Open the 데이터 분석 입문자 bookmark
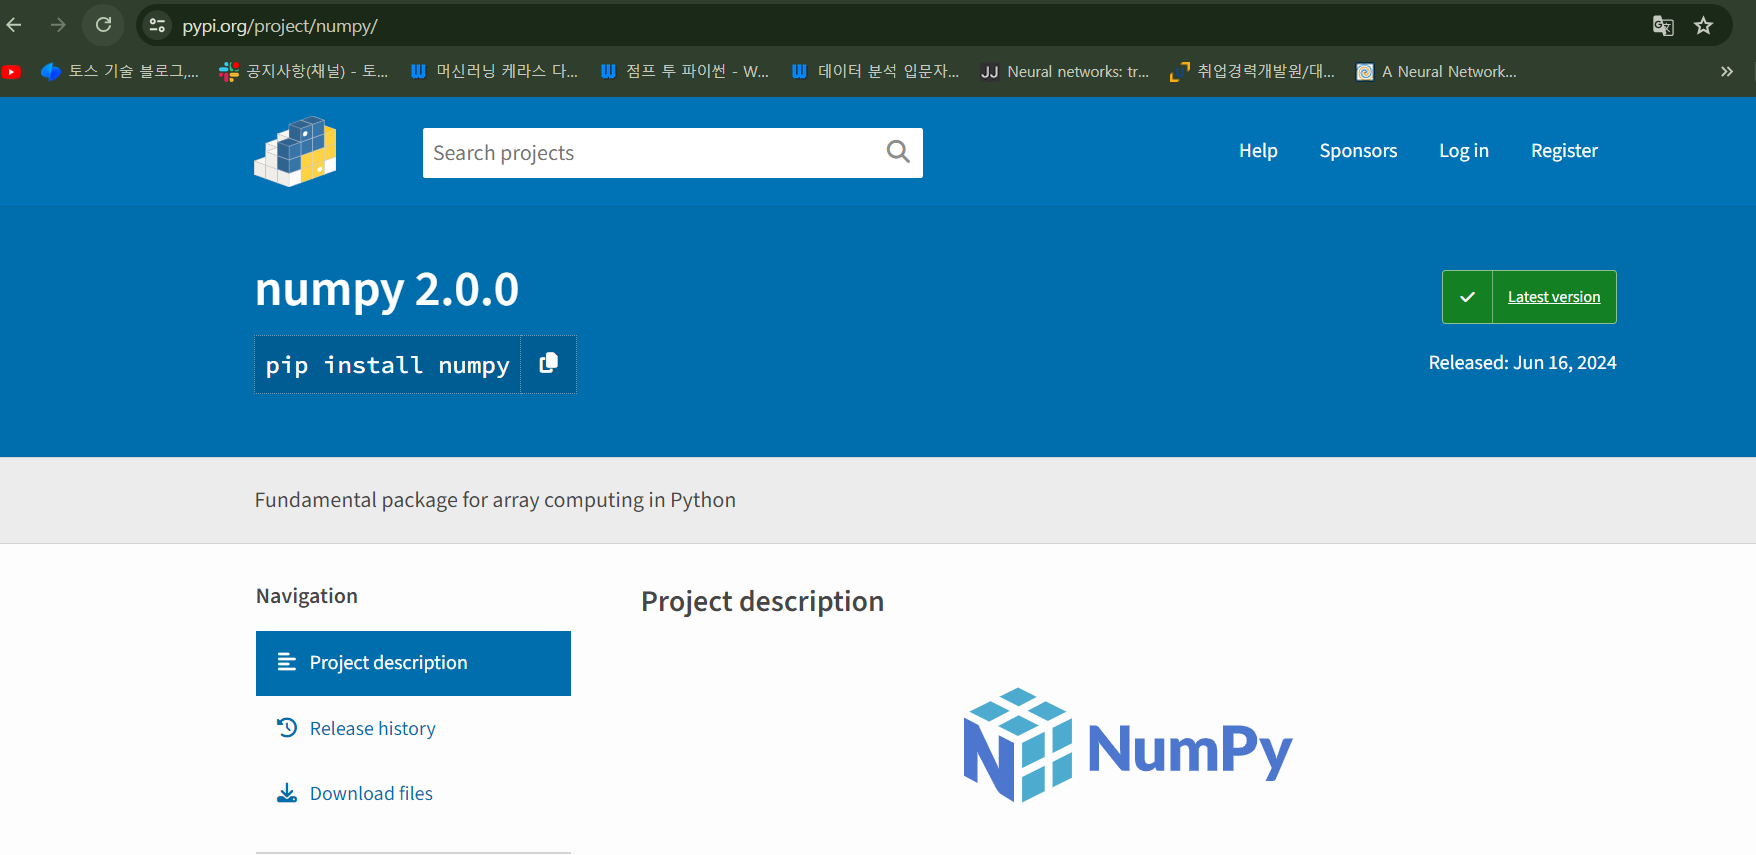1756x855 pixels. [875, 72]
